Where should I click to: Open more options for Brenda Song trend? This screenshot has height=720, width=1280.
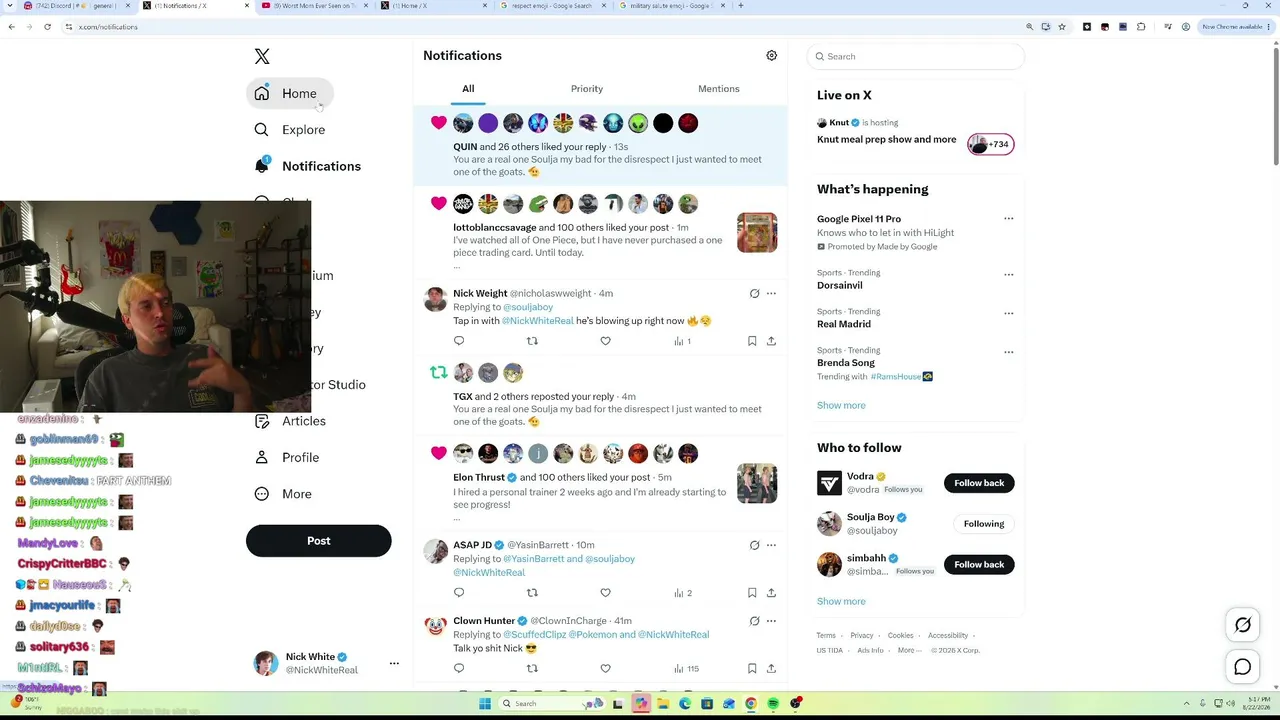(x=1008, y=352)
